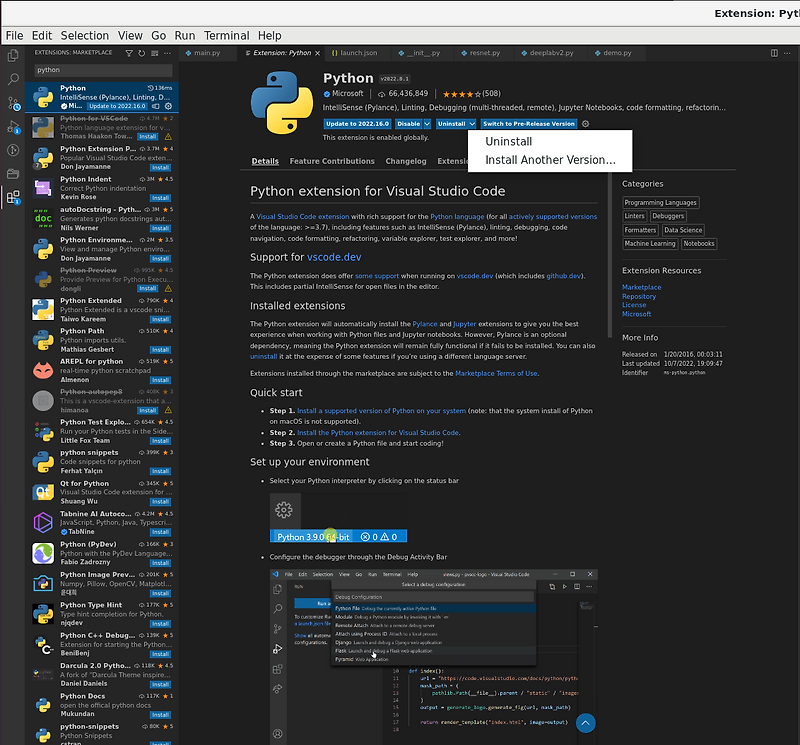Open the Marketplace link under Extension Resources
Viewport: 800px width, 745px height.
click(641, 286)
